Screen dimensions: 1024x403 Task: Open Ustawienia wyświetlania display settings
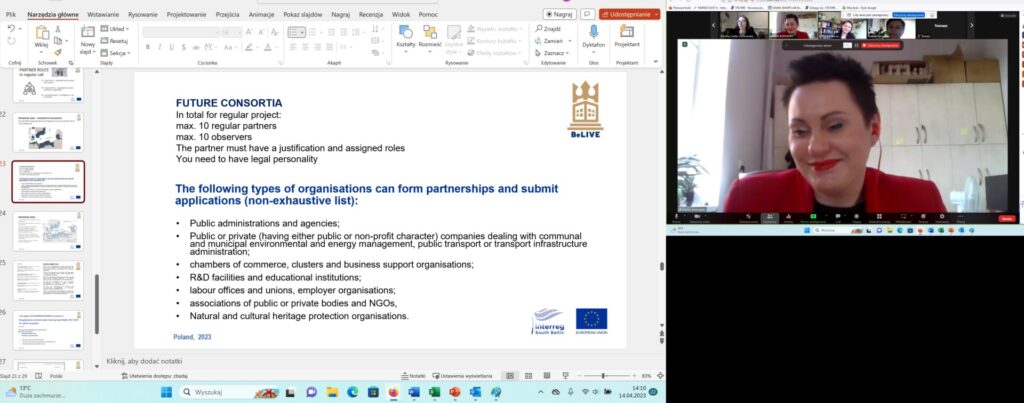tap(462, 376)
